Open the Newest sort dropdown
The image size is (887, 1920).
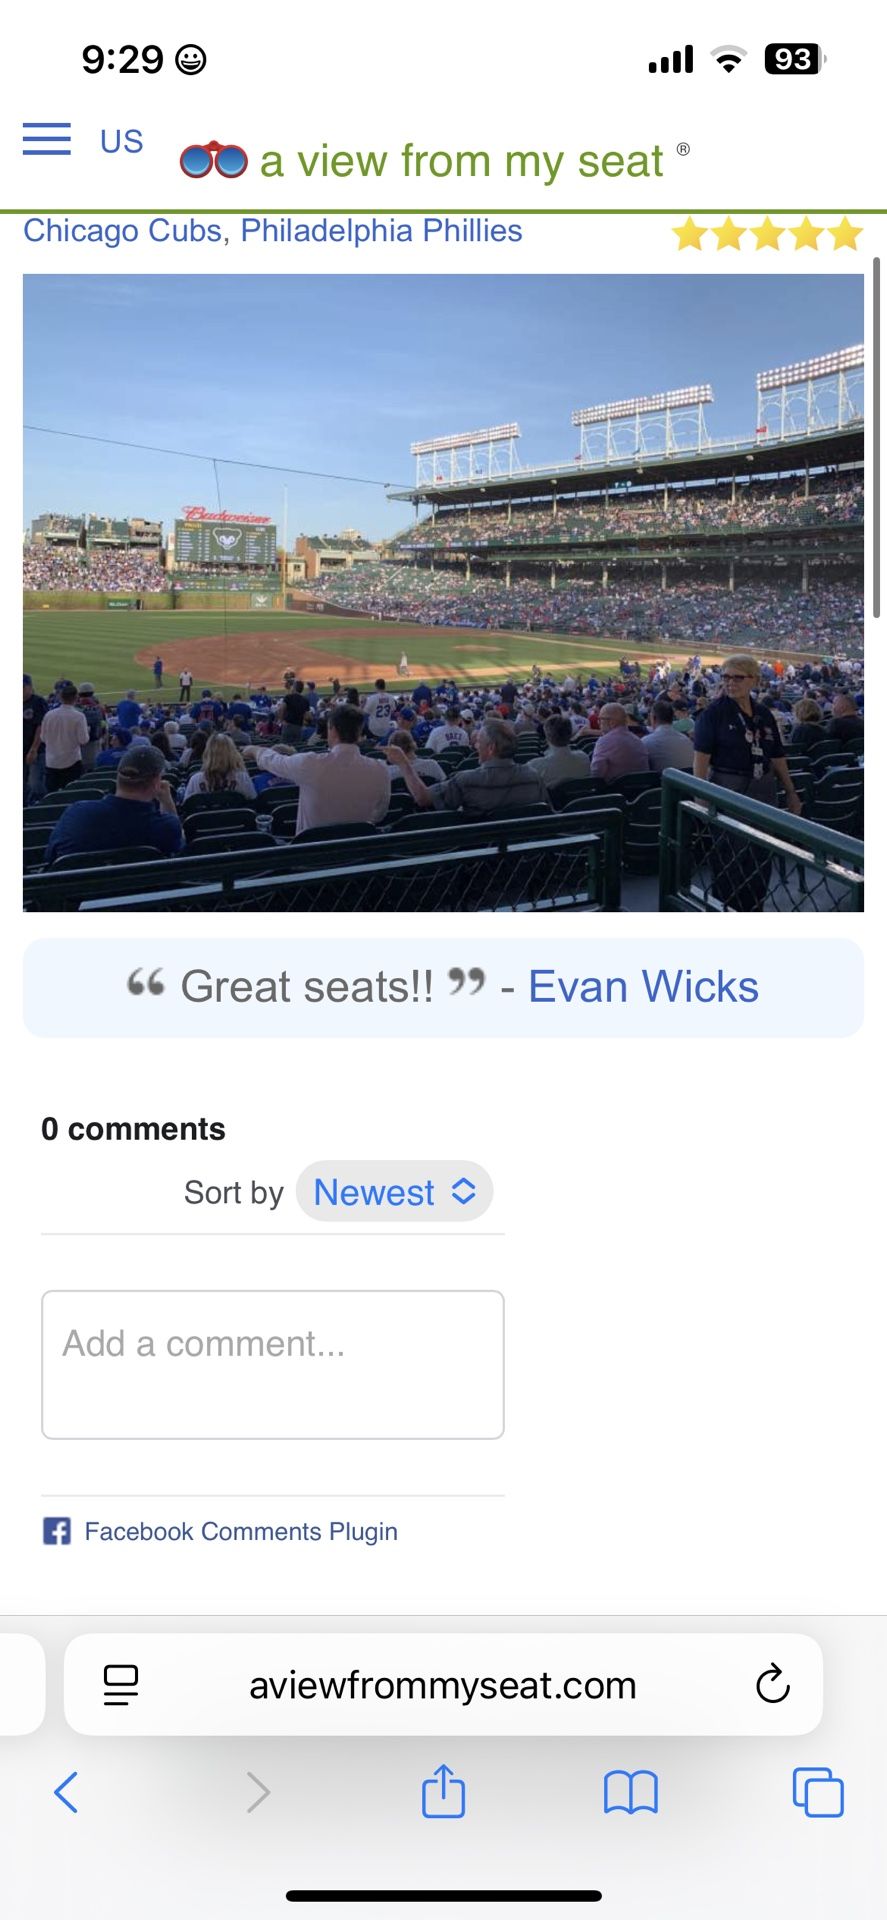coord(394,1191)
